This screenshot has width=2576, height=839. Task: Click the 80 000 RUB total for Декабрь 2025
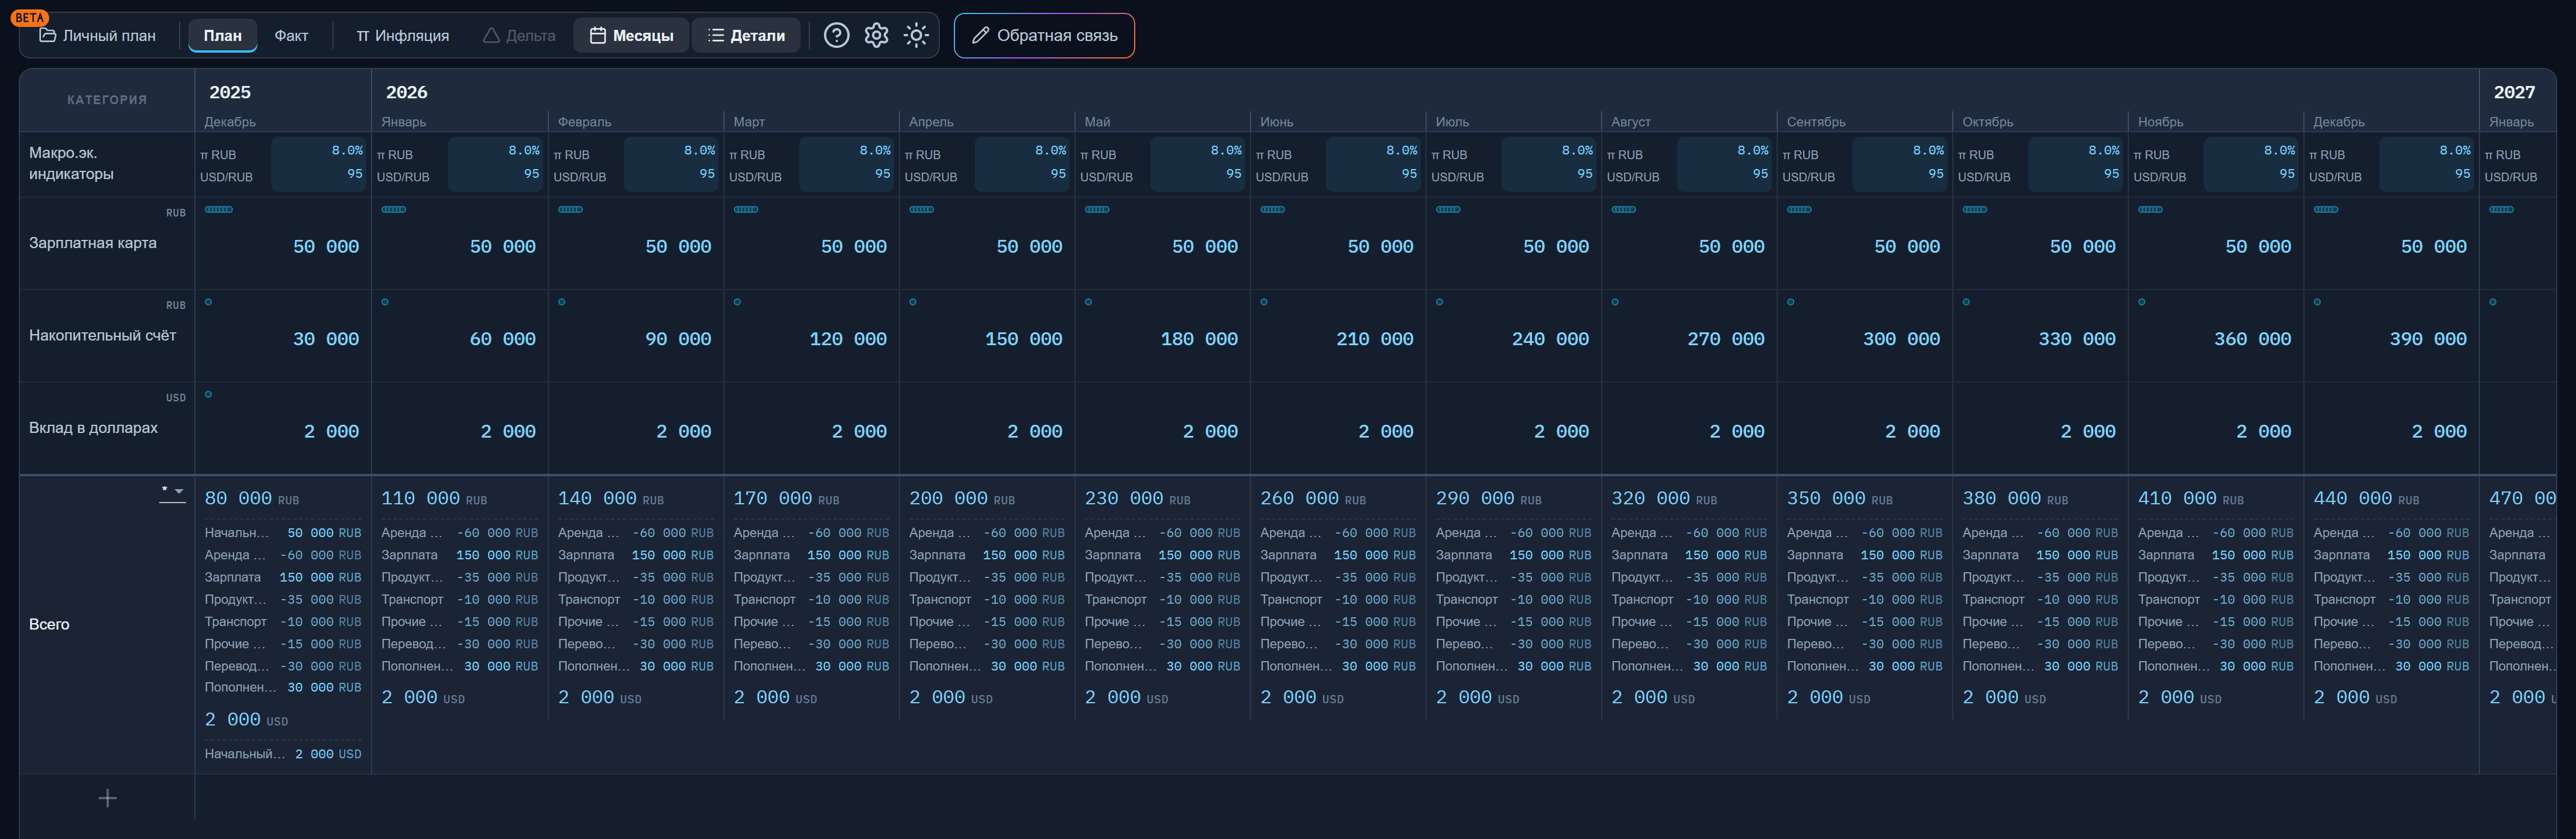click(251, 498)
